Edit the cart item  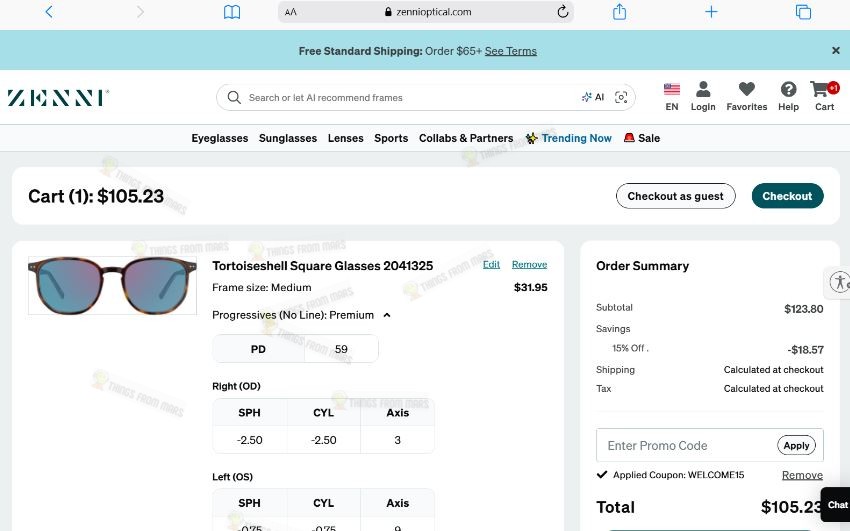click(x=491, y=264)
